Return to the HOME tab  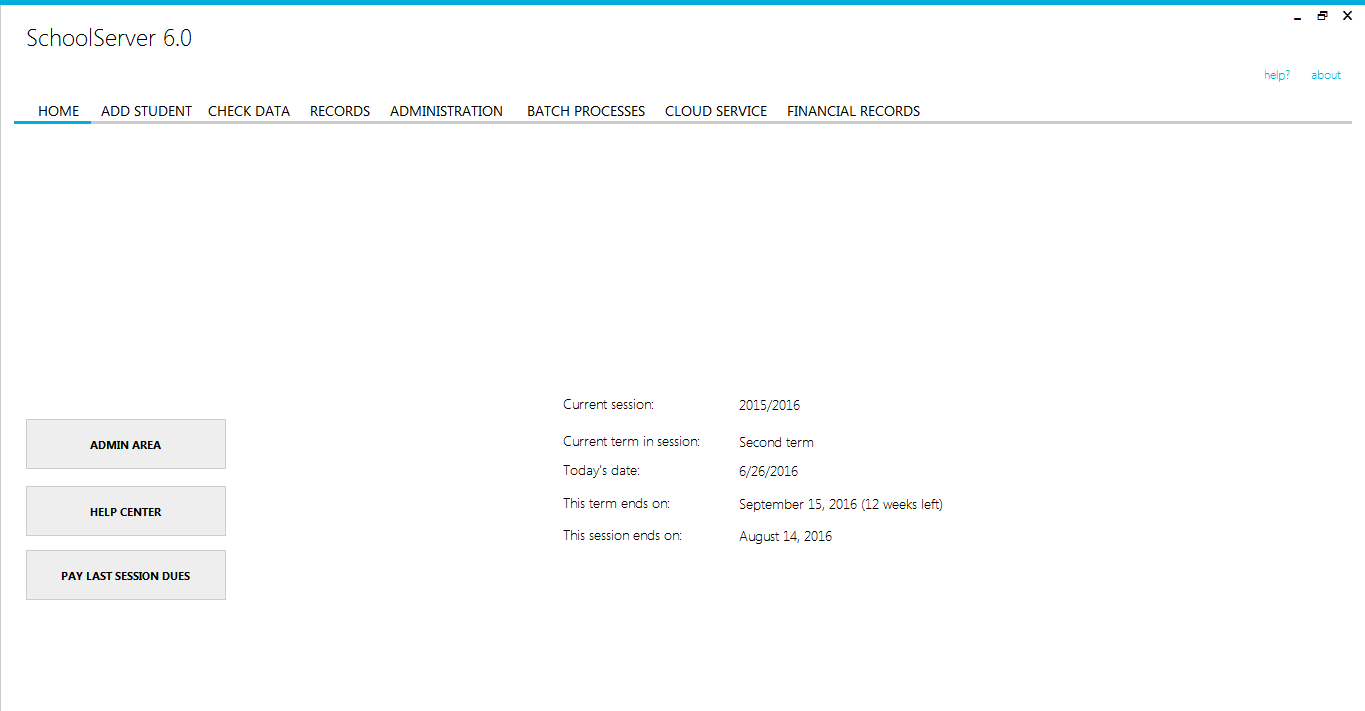click(x=58, y=111)
